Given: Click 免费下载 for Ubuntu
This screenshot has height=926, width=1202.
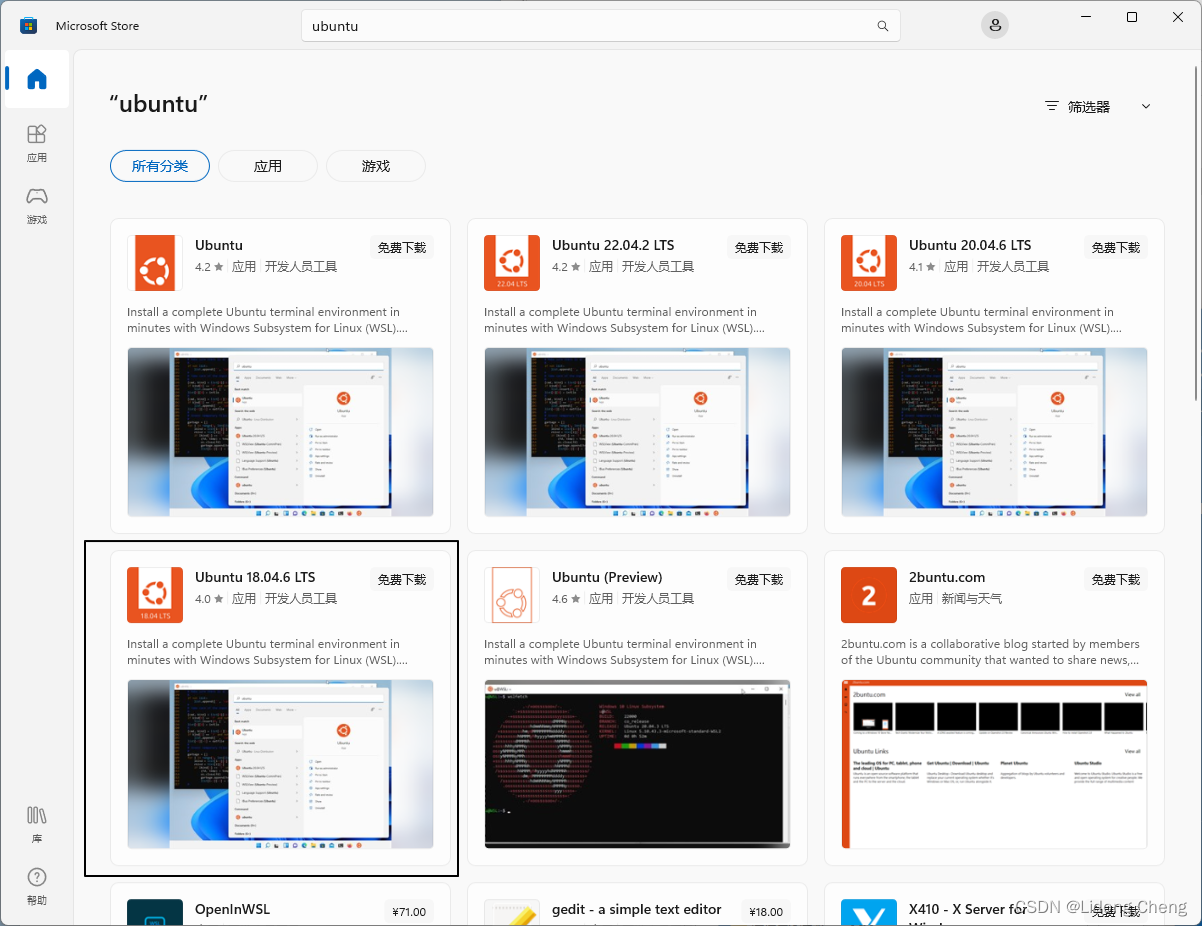Looking at the screenshot, I should pyautogui.click(x=402, y=247).
